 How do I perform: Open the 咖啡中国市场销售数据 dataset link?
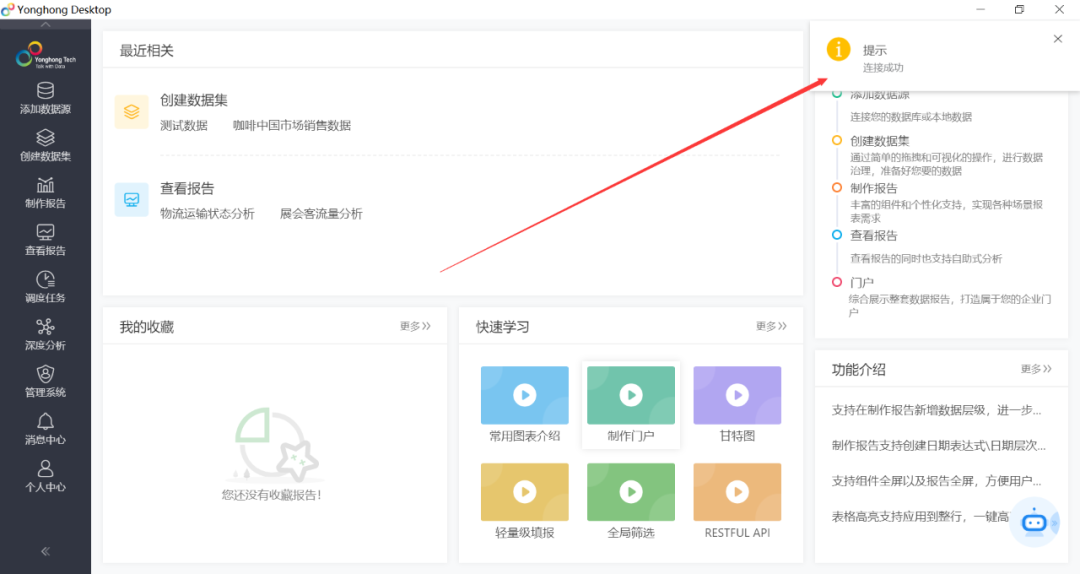292,126
